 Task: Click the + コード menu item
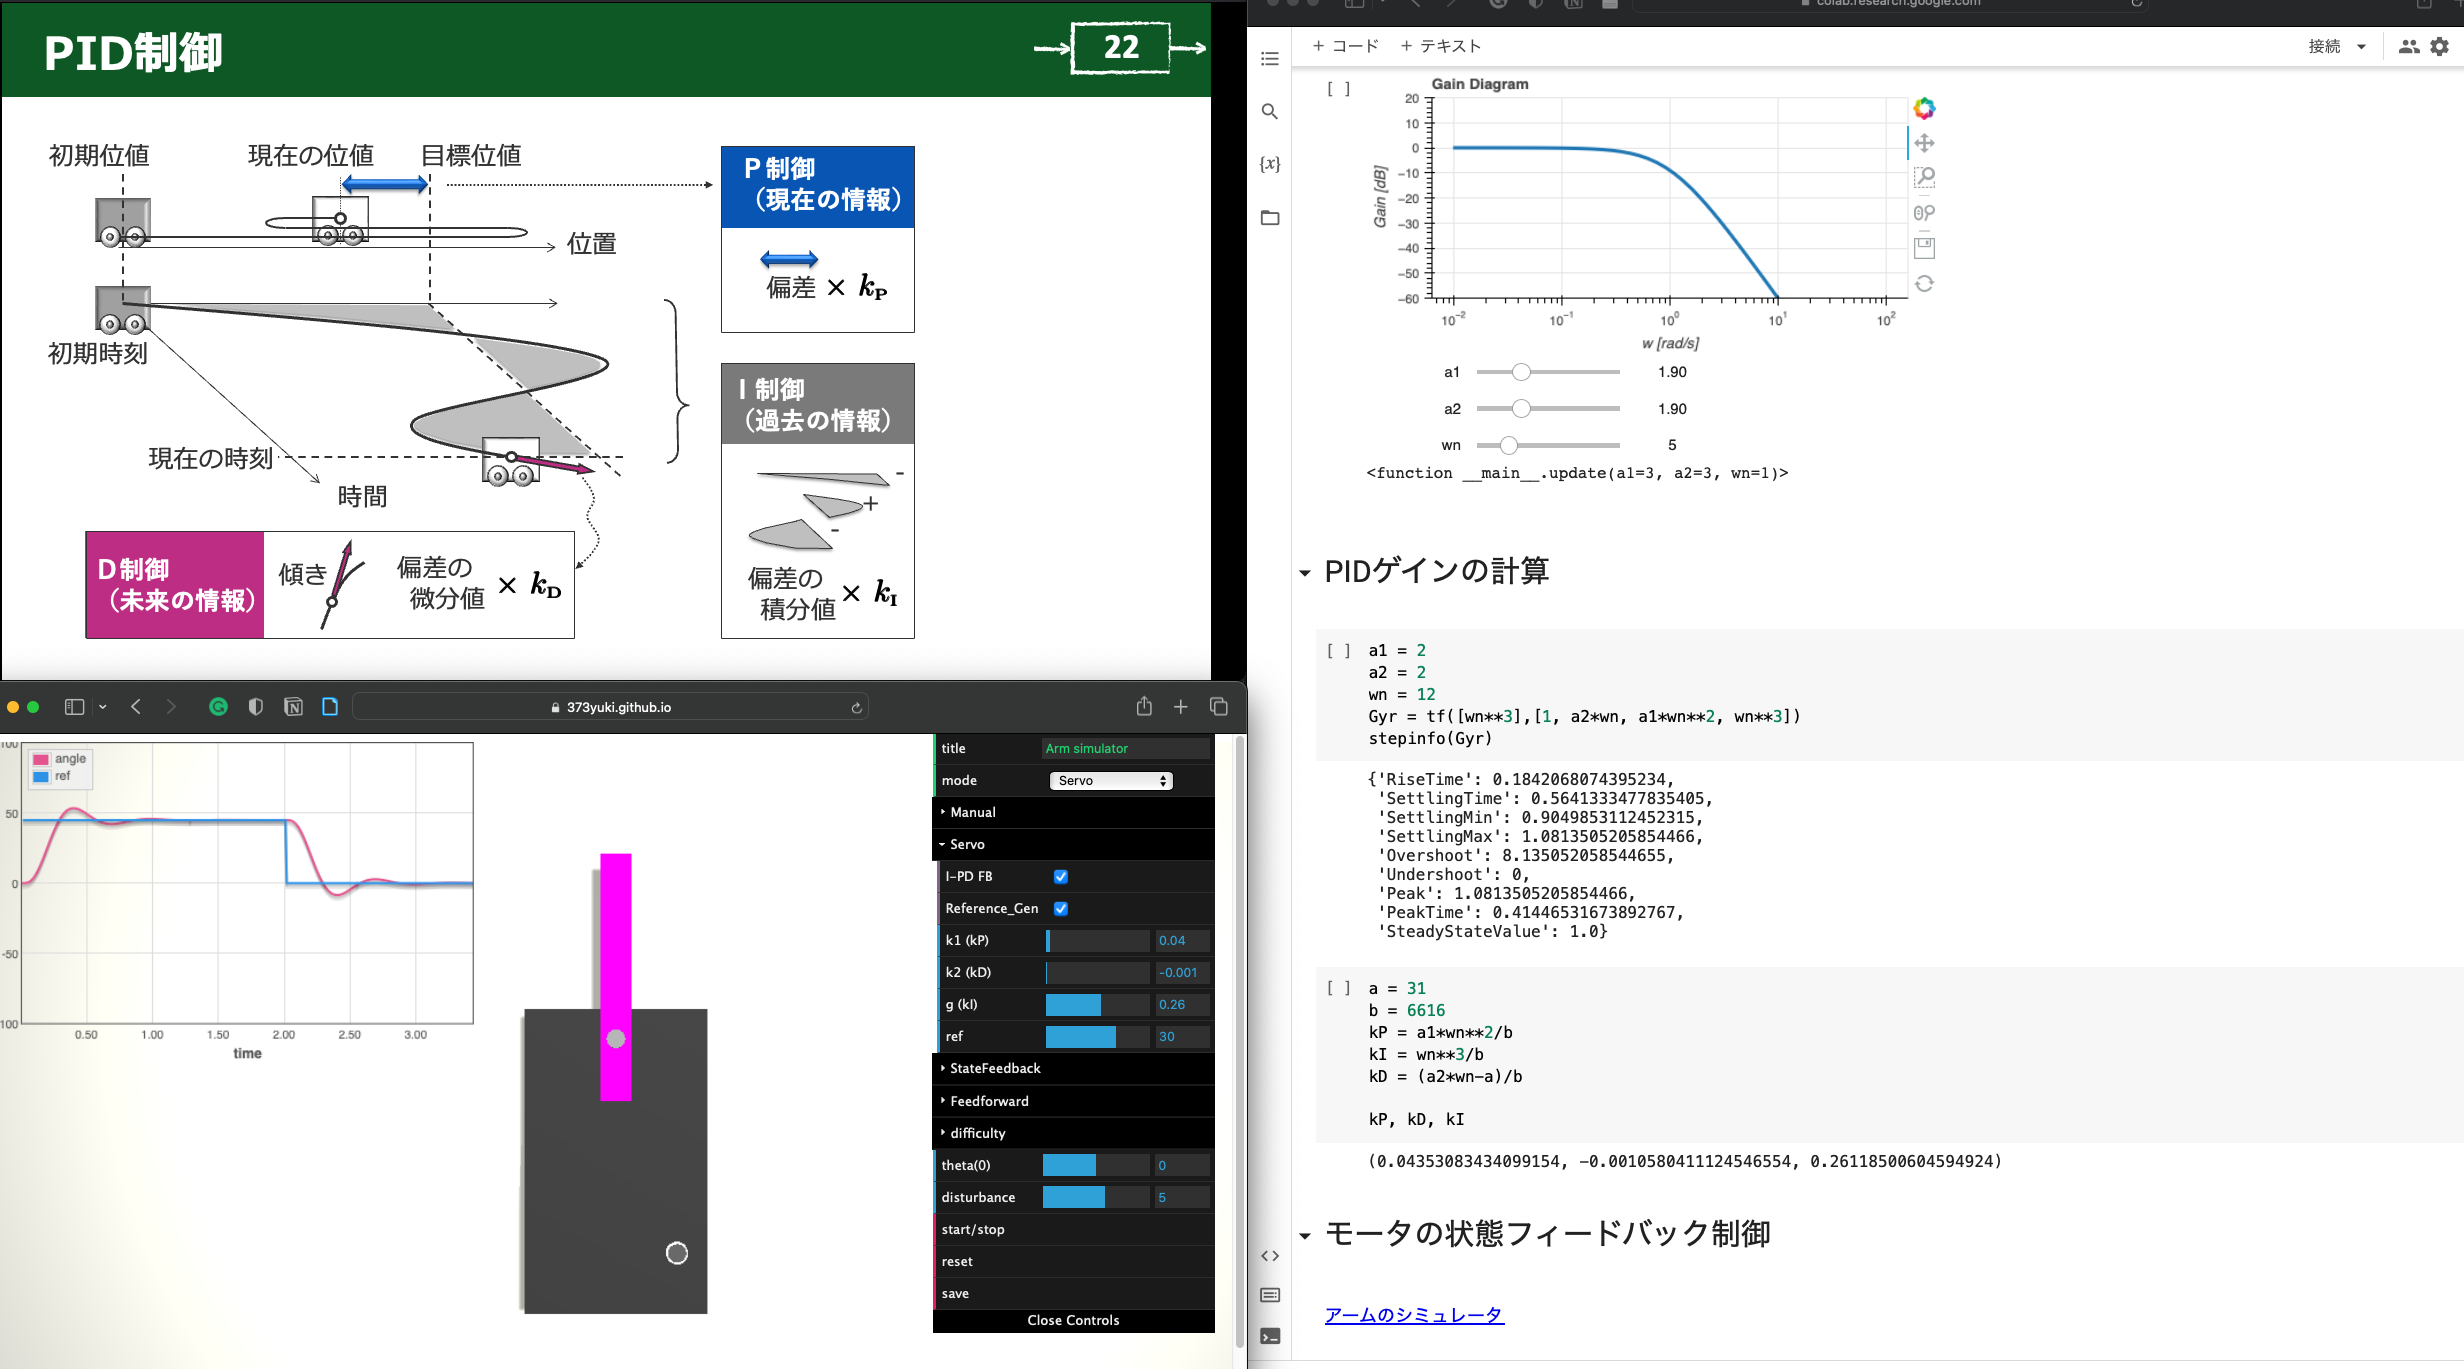pyautogui.click(x=1345, y=46)
